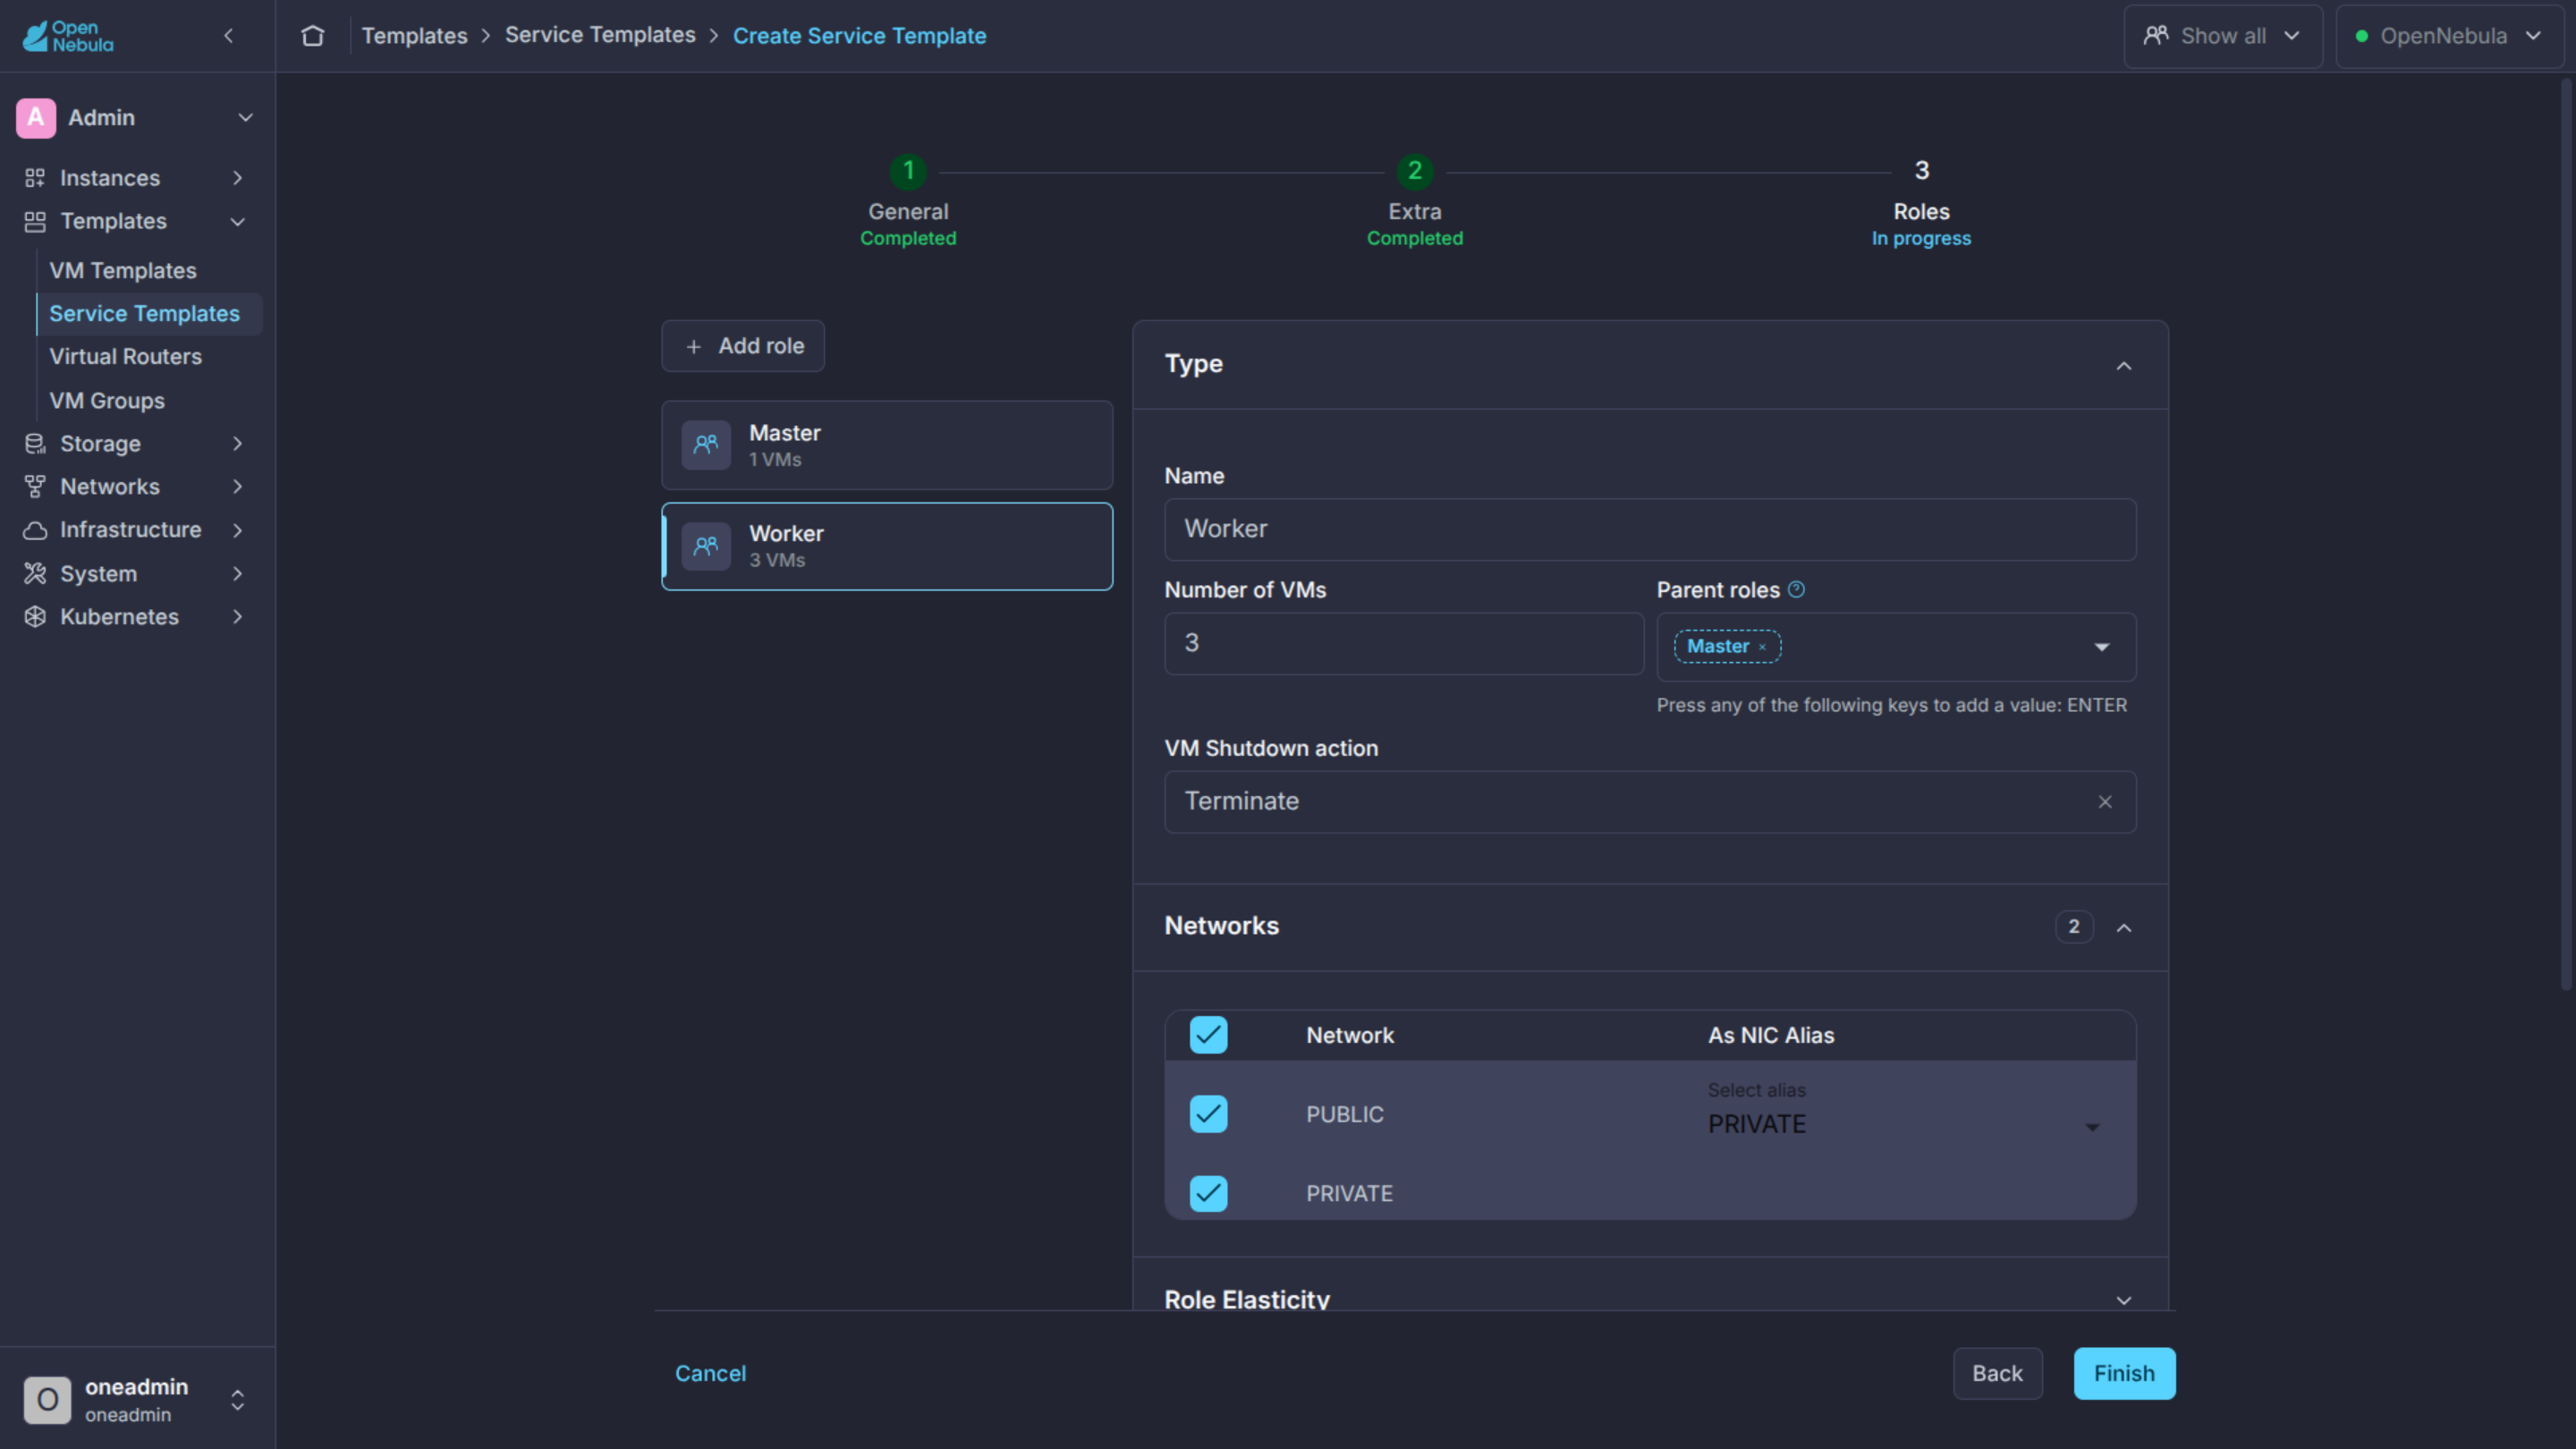Click the VM Shutdown action field

coord(1650,802)
